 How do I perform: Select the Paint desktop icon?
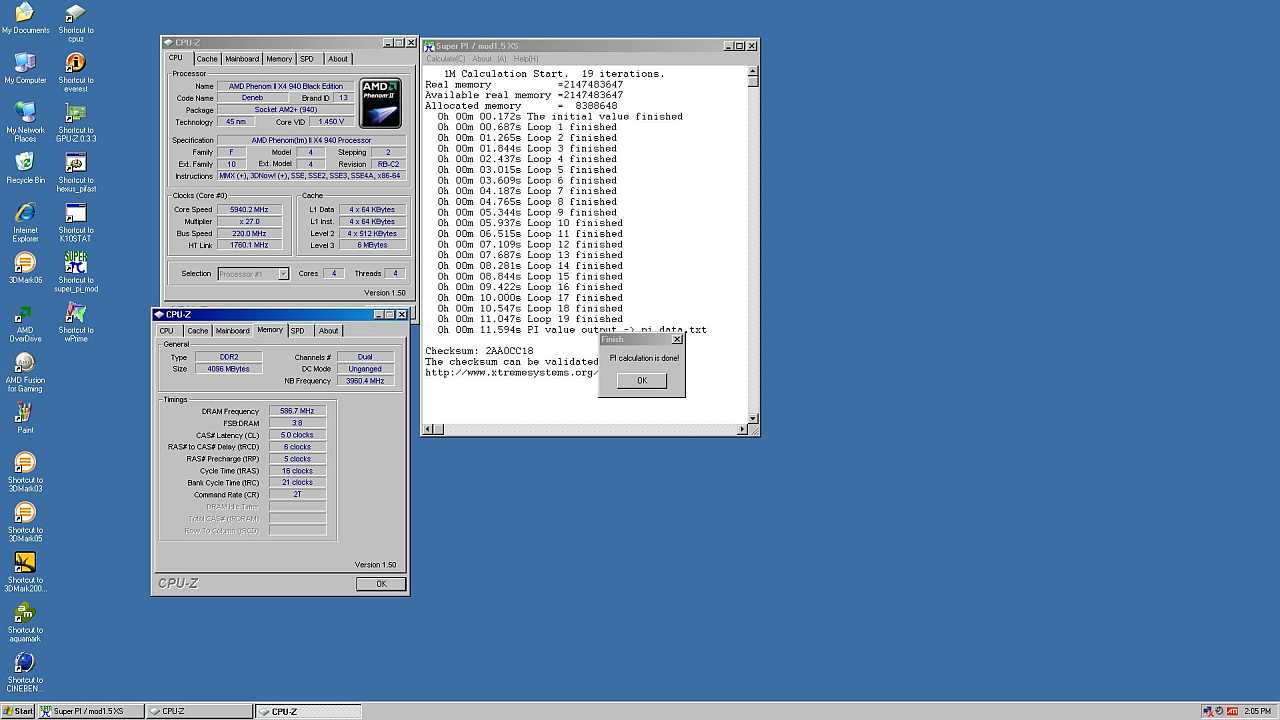point(25,418)
